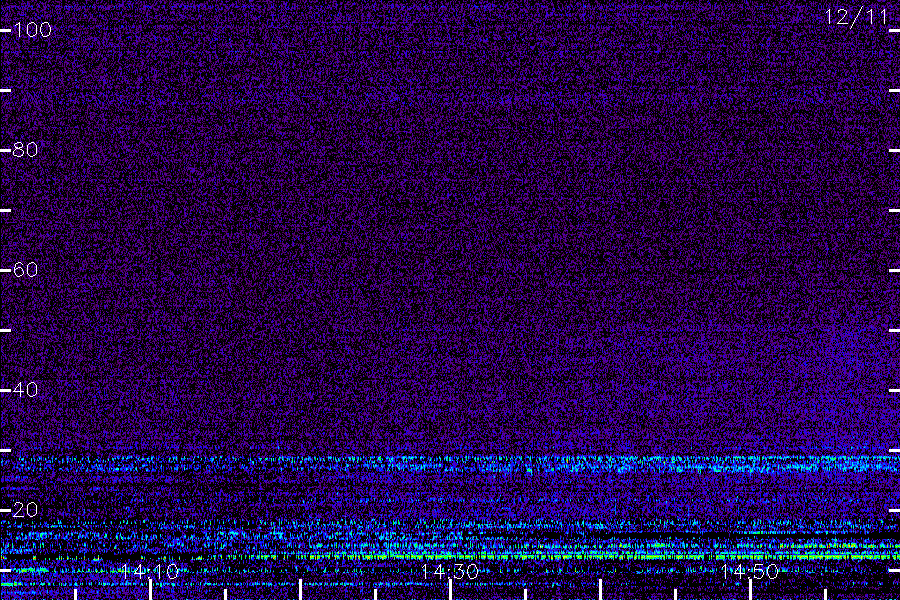Click the 80 frequency axis label
Screen dimensions: 900x600
tap(25, 150)
